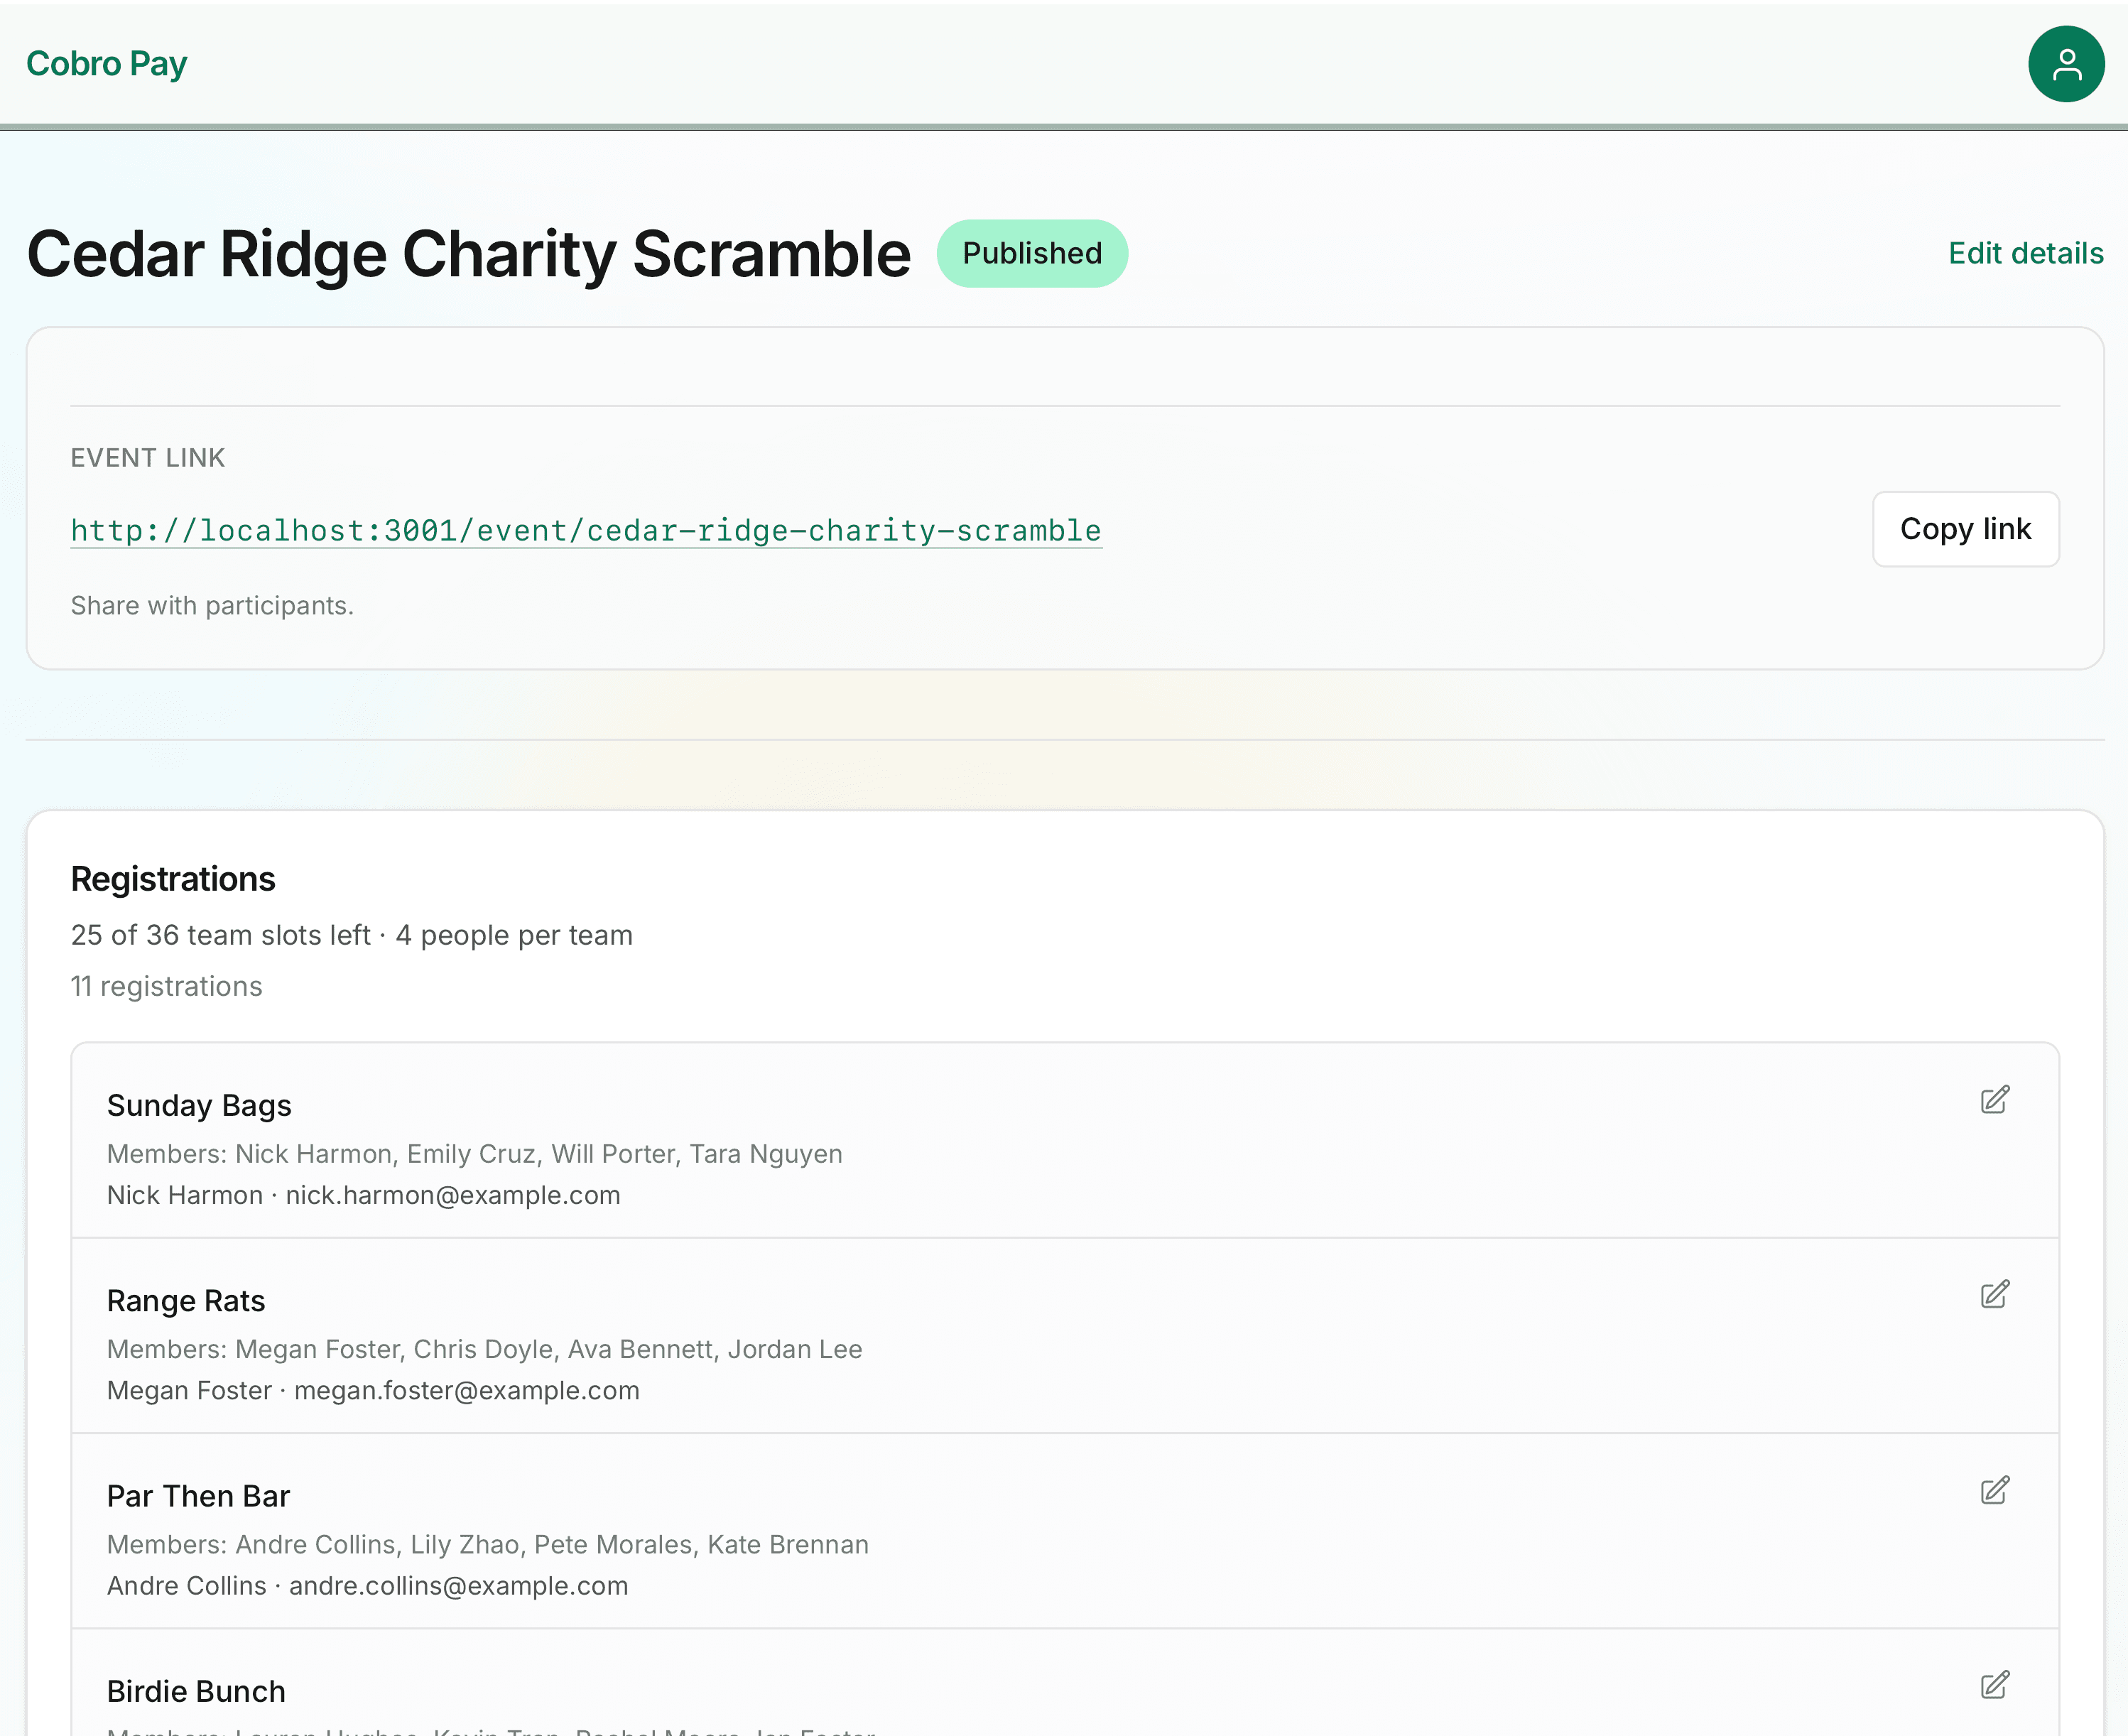The height and width of the screenshot is (1736, 2128).
Task: Click megan.foster@example.com contact line
Action: (x=373, y=1390)
